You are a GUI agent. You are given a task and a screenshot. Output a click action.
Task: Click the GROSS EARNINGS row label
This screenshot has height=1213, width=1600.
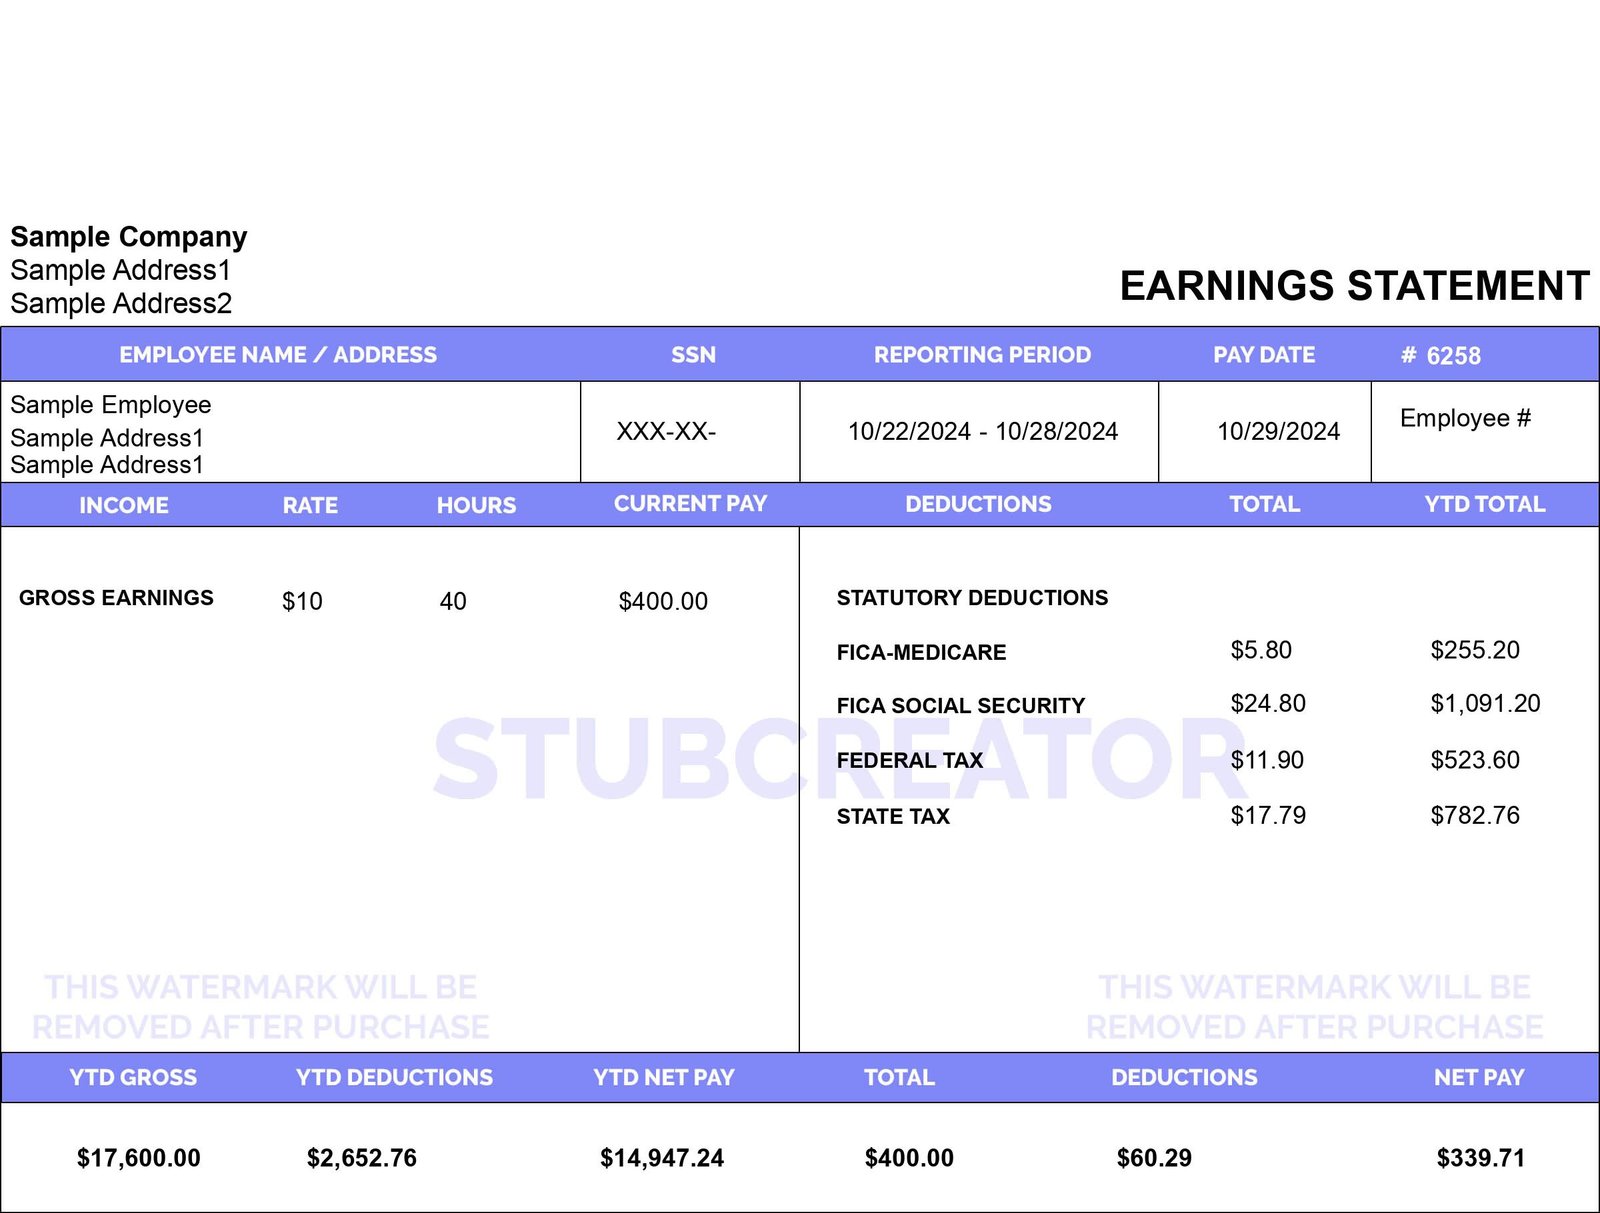click(x=116, y=598)
